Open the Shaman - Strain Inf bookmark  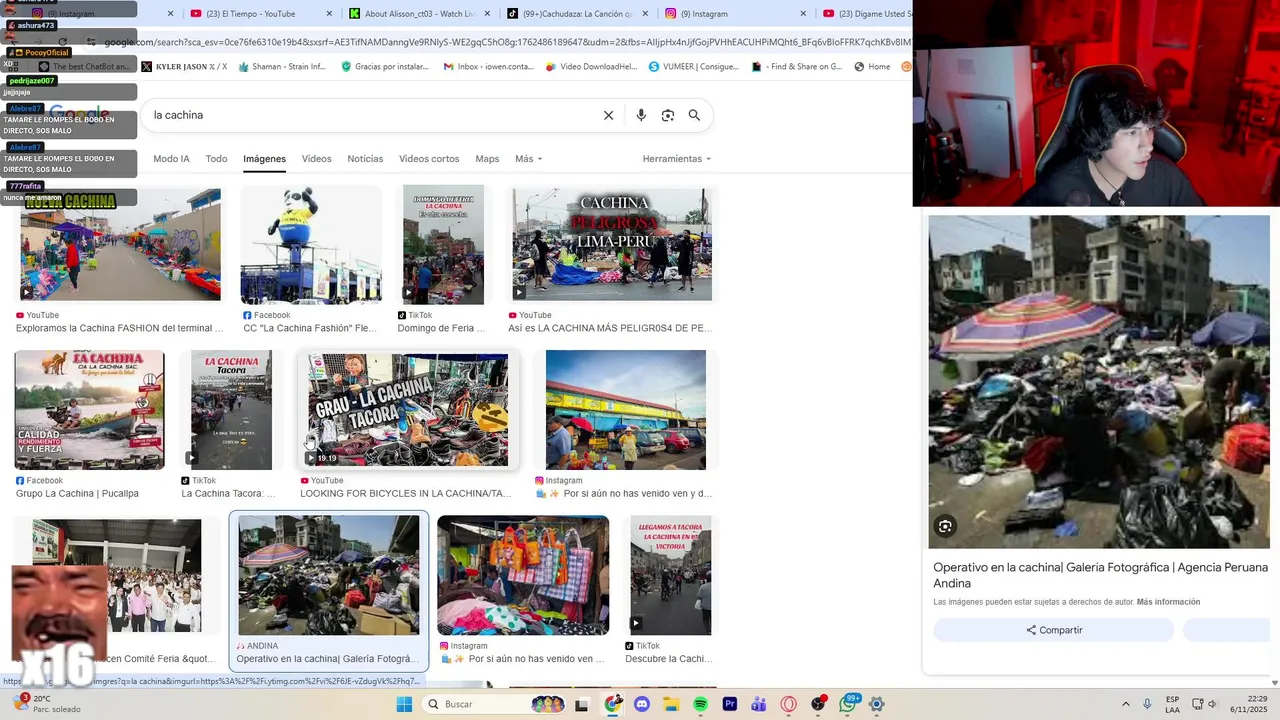[x=281, y=67]
